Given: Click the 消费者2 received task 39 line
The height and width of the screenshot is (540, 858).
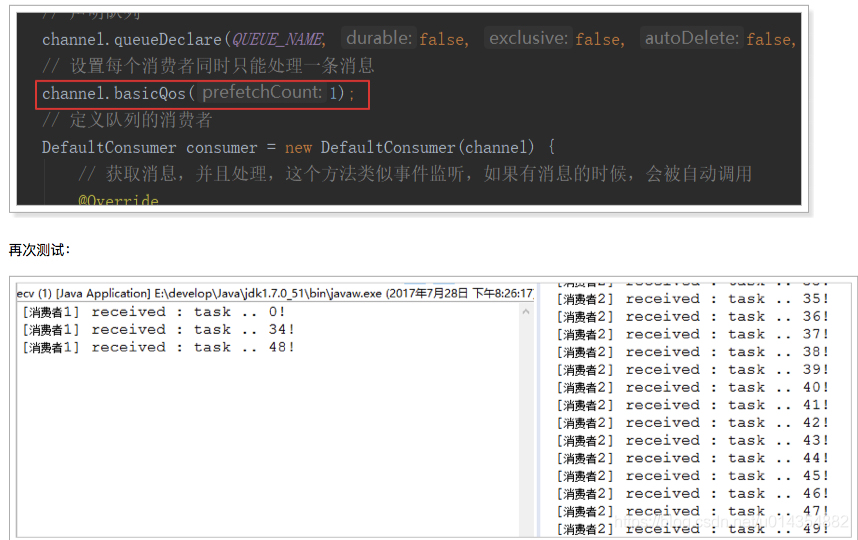Looking at the screenshot, I should [x=693, y=369].
